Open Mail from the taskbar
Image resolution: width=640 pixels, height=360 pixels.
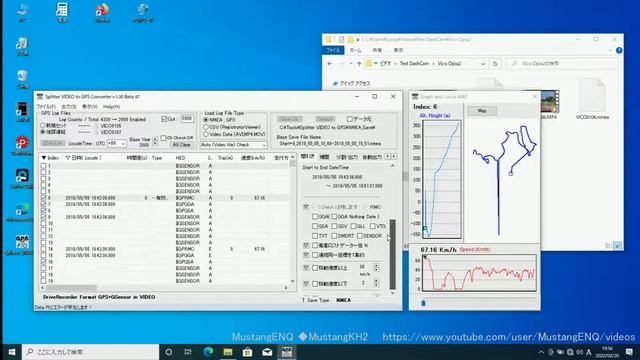click(x=267, y=352)
